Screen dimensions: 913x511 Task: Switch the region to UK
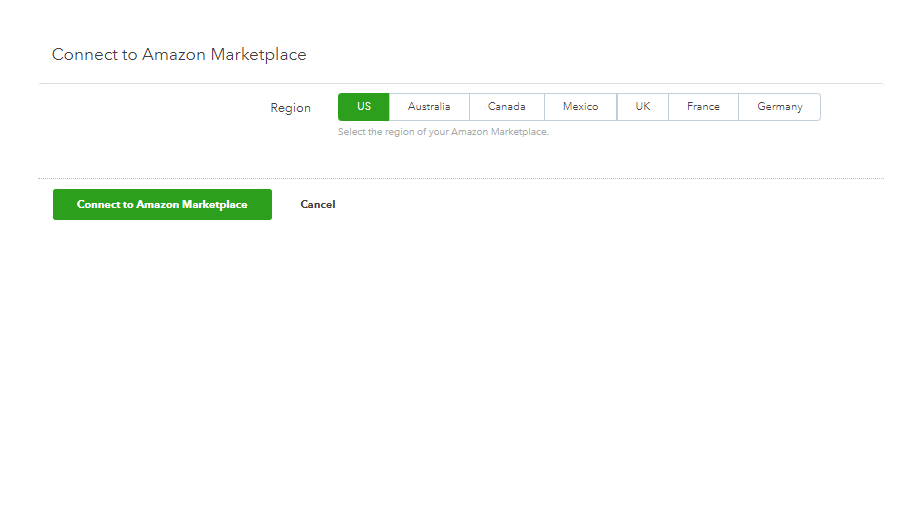point(643,107)
